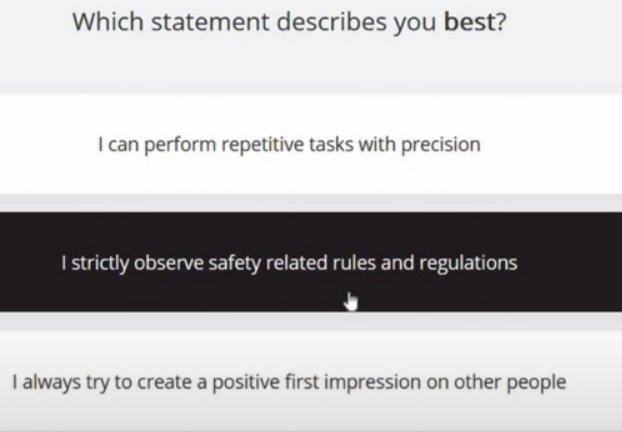Pick the positive first impression statement
The image size is (622, 432).
[311, 381]
